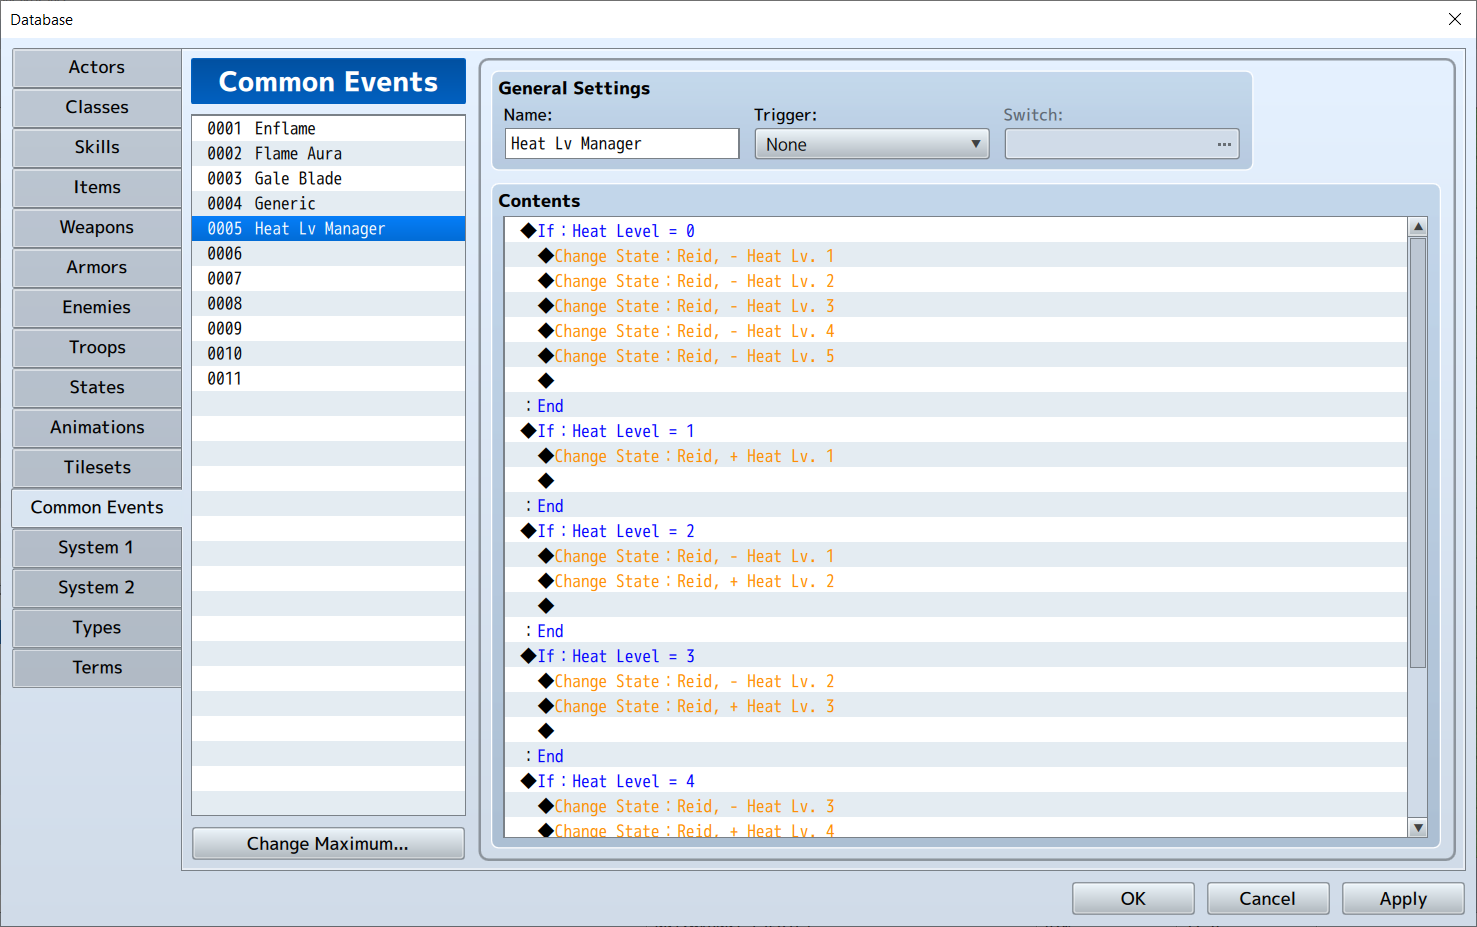The height and width of the screenshot is (927, 1477).
Task: Open the Types database section
Action: (96, 627)
